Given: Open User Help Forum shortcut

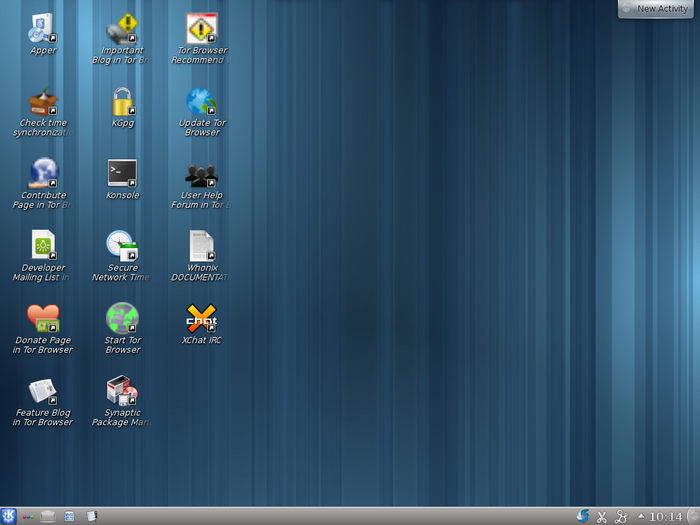Looking at the screenshot, I should pyautogui.click(x=202, y=176).
